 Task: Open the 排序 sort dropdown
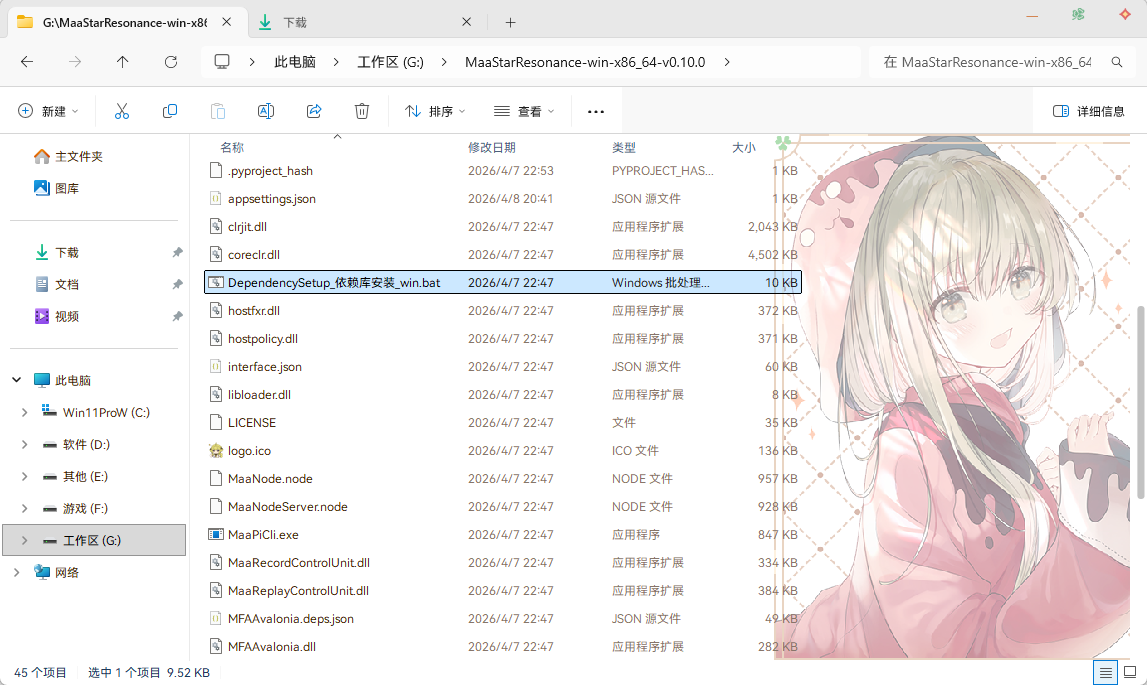coord(435,111)
